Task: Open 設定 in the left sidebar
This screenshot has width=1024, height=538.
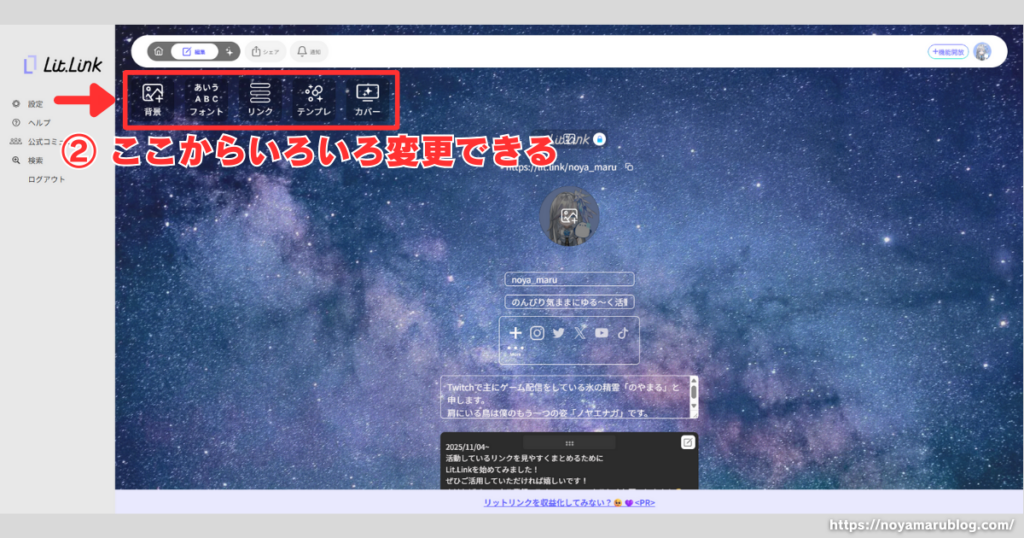Action: 35,104
